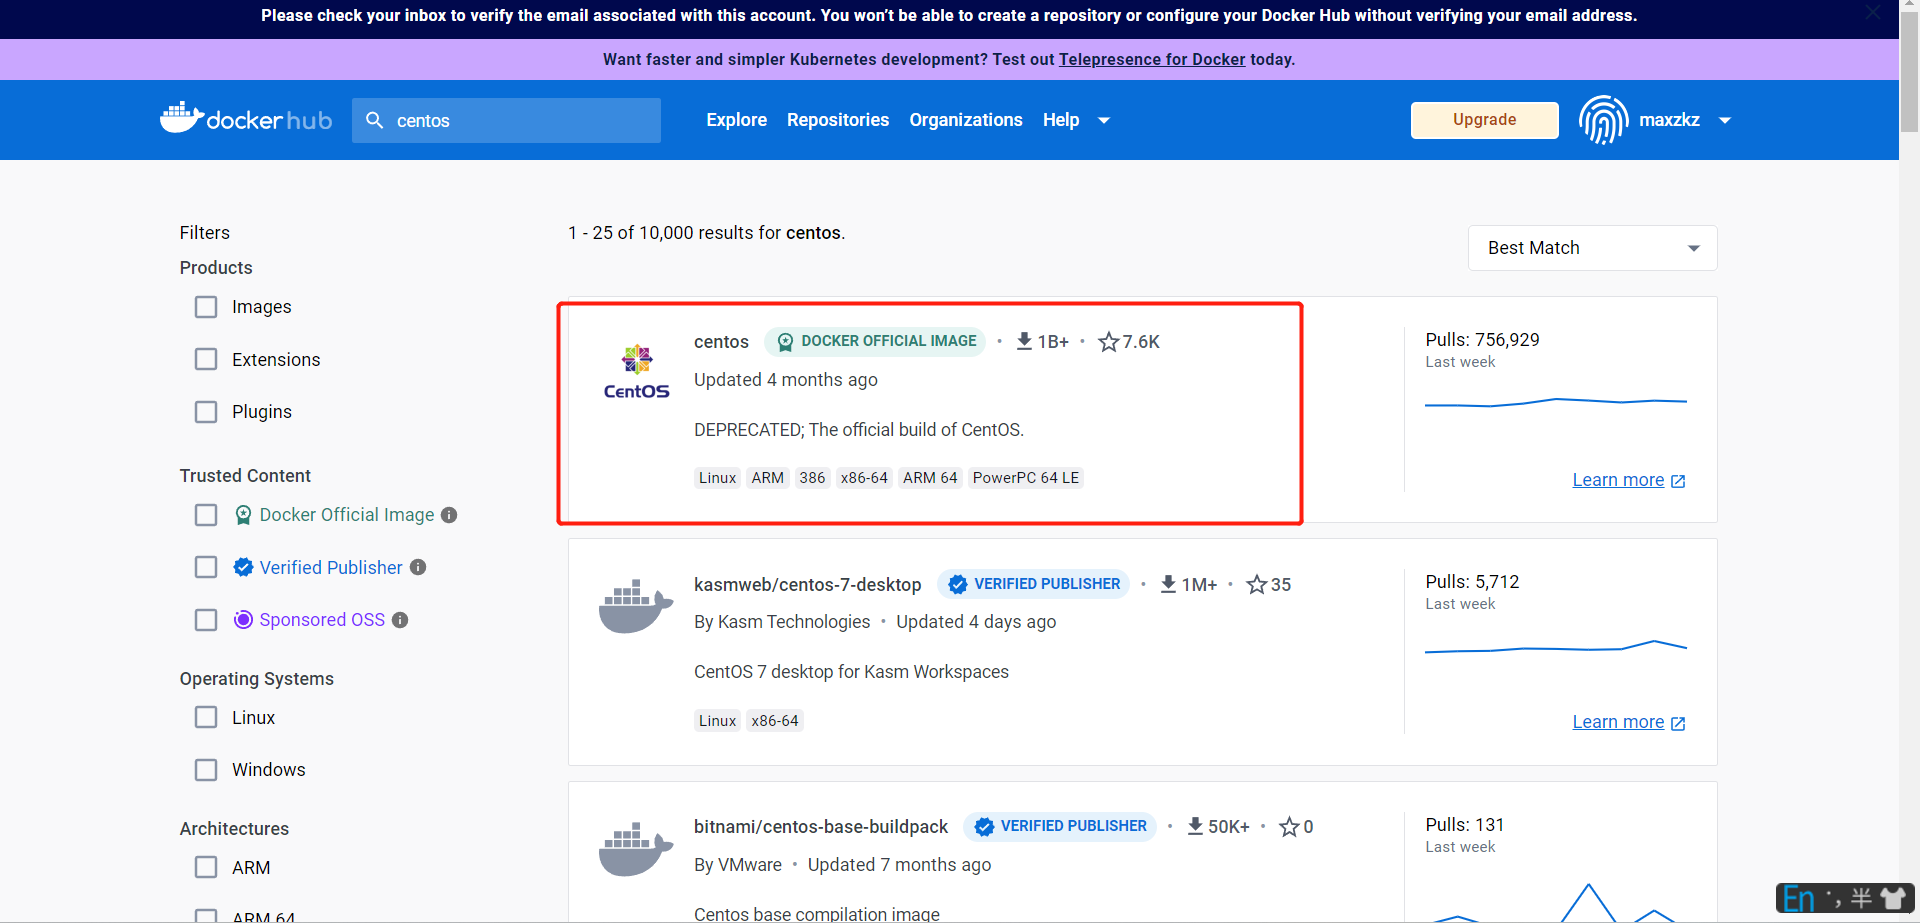Click the ARM 64 tag on centos card
This screenshot has width=1920, height=923.
[930, 478]
